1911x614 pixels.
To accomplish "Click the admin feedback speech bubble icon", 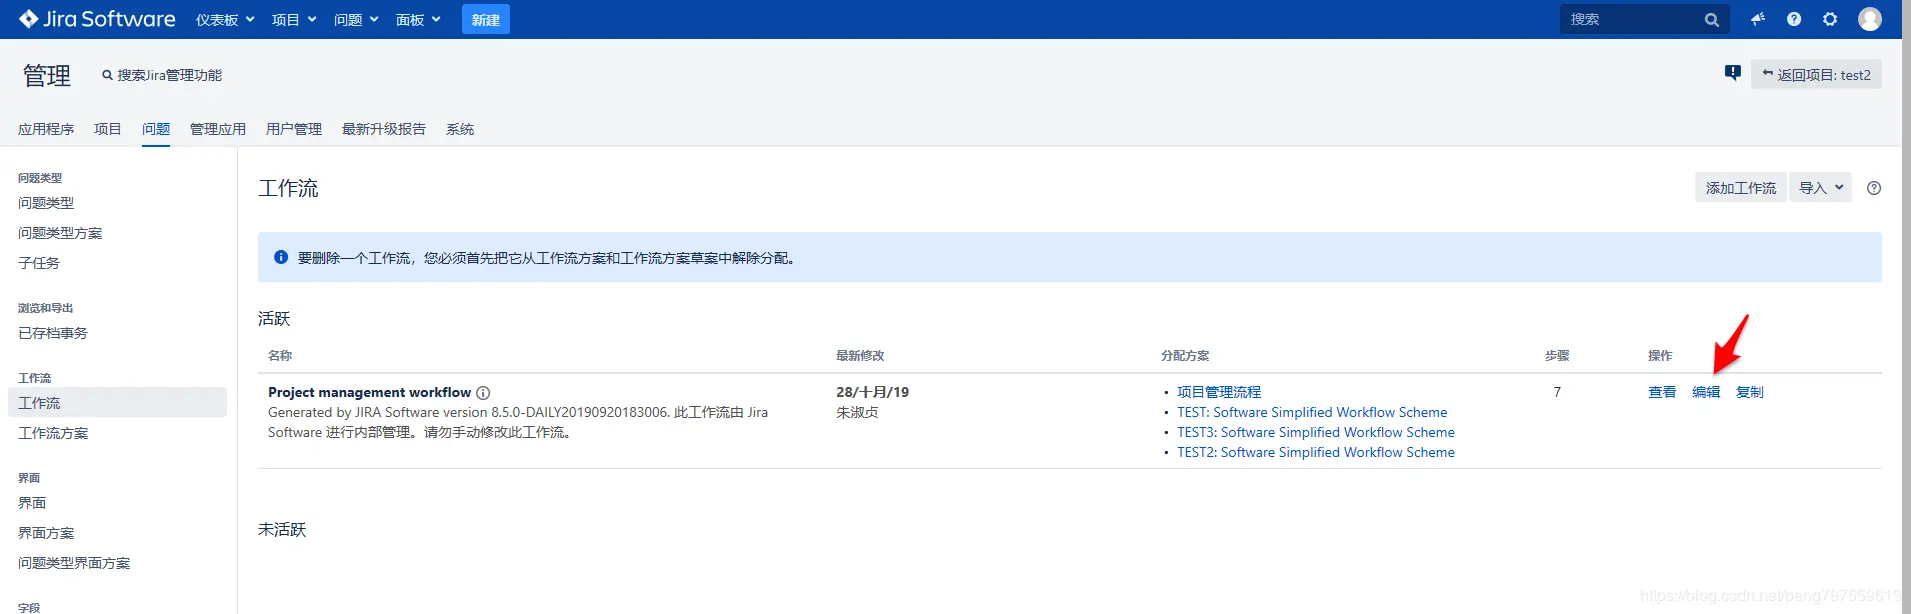I will 1733,73.
